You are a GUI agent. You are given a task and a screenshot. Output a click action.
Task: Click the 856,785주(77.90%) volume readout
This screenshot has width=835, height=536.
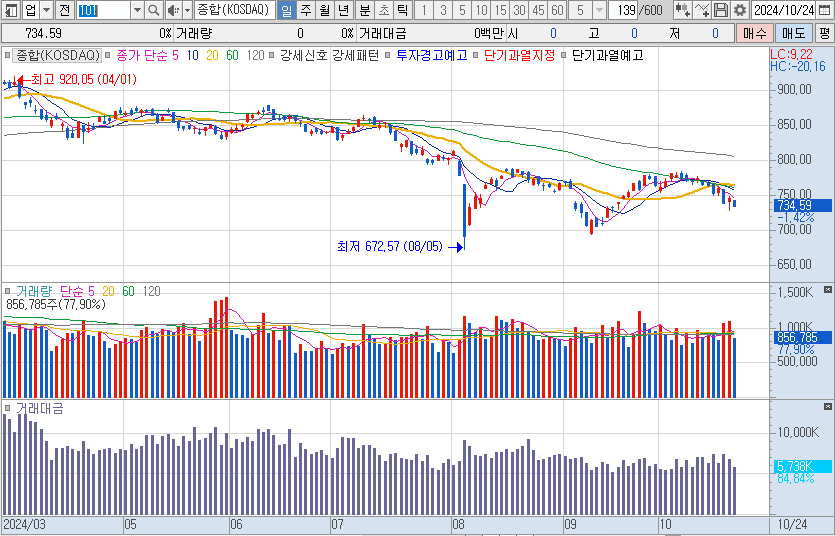click(x=56, y=304)
